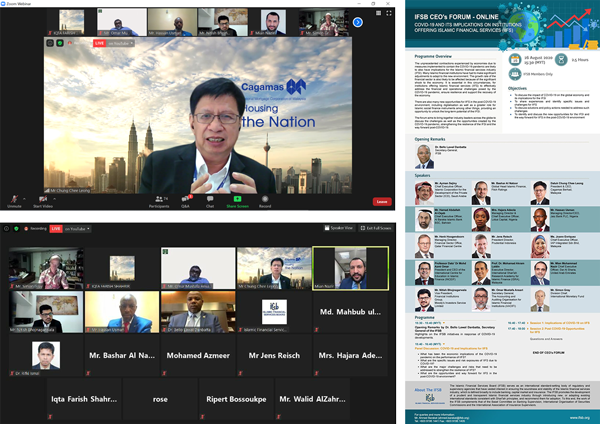600x424 pixels.
Task: Select the rose participant tile
Action: click(160, 399)
